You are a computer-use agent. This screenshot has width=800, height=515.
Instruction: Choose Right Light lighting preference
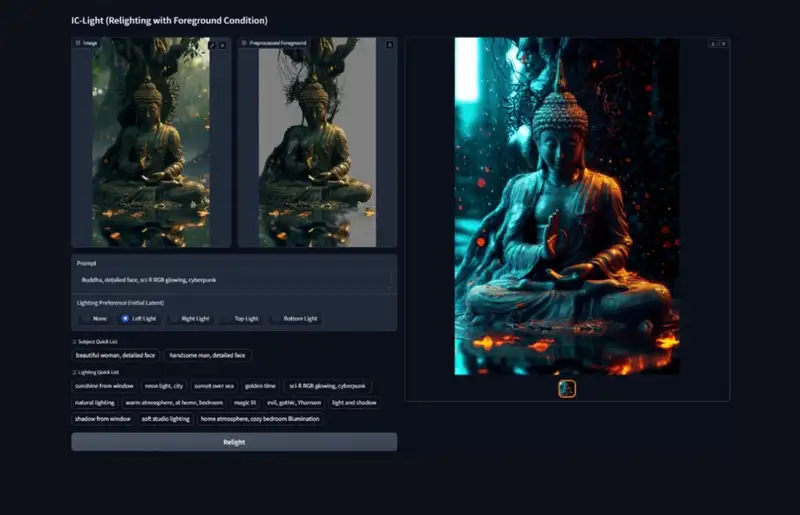tap(190, 318)
